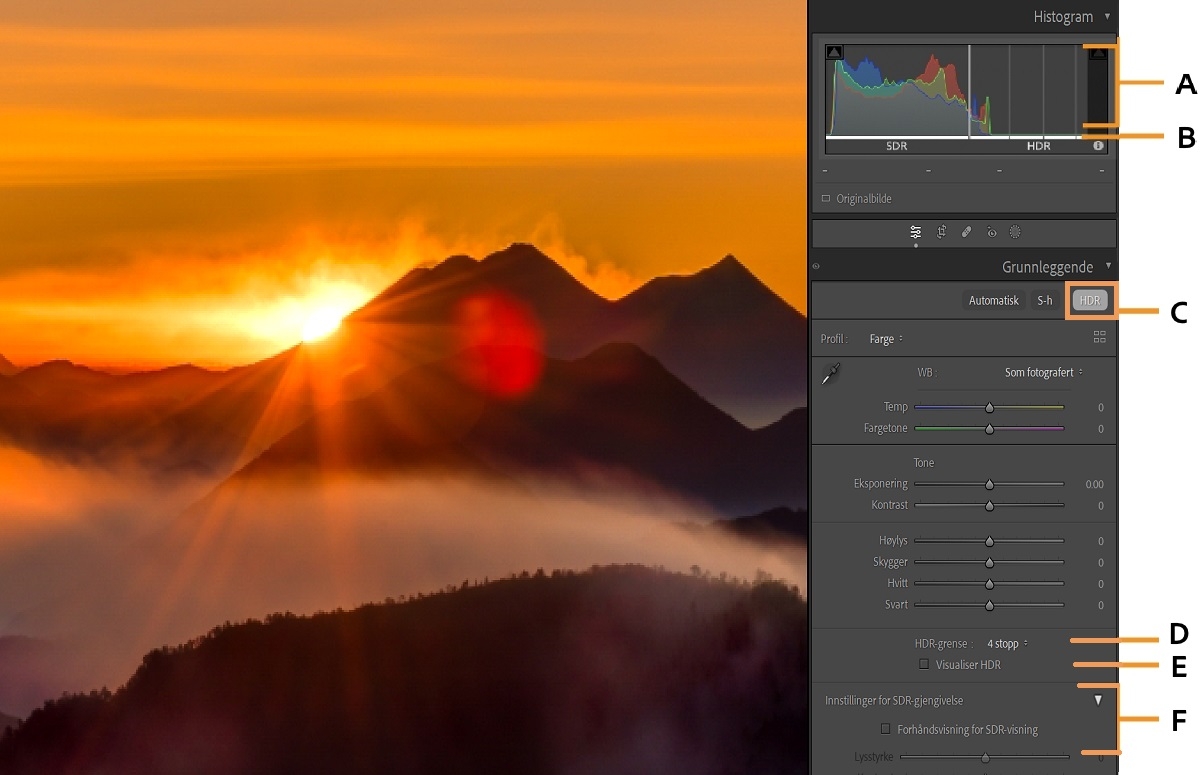Viewport: 1200px width, 775px height.
Task: Open the profile browser grid icon
Action: pos(1099,338)
